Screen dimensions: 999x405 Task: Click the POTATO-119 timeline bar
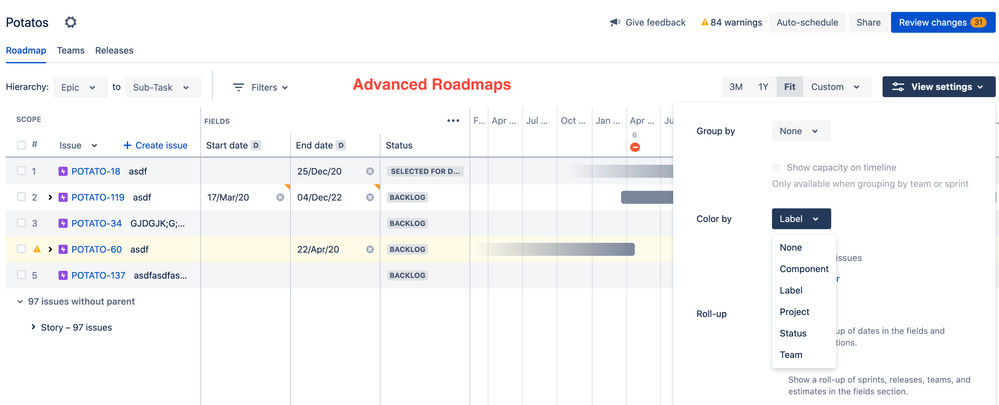click(x=647, y=197)
